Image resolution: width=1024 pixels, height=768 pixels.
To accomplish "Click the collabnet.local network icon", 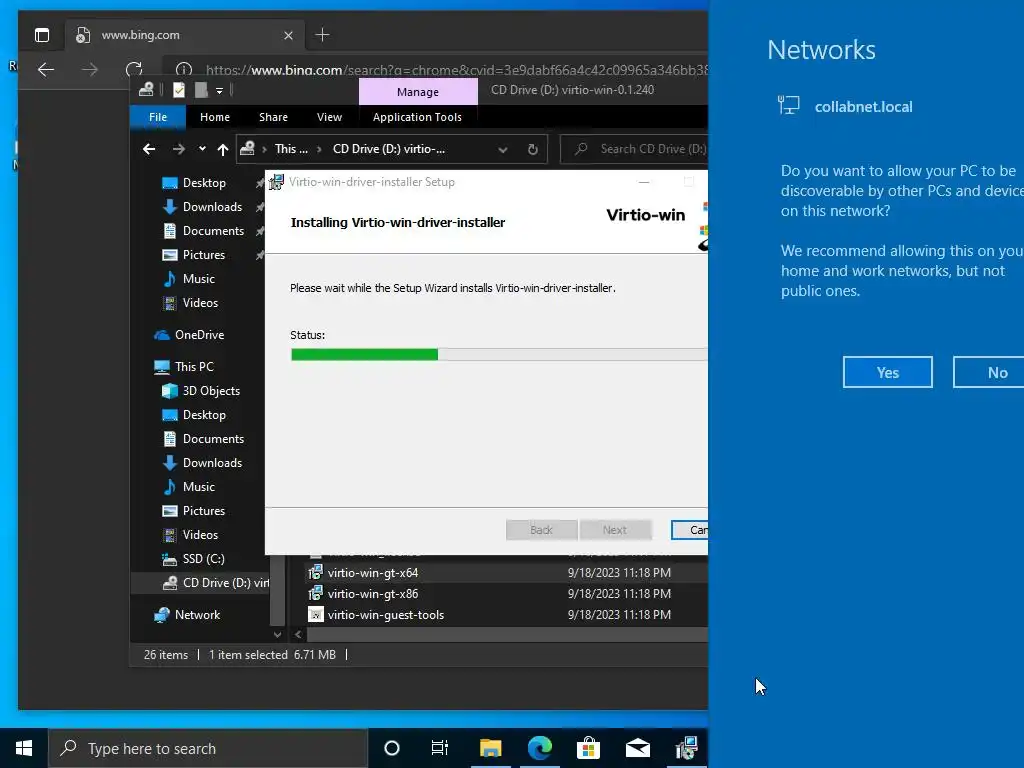I will click(x=788, y=105).
